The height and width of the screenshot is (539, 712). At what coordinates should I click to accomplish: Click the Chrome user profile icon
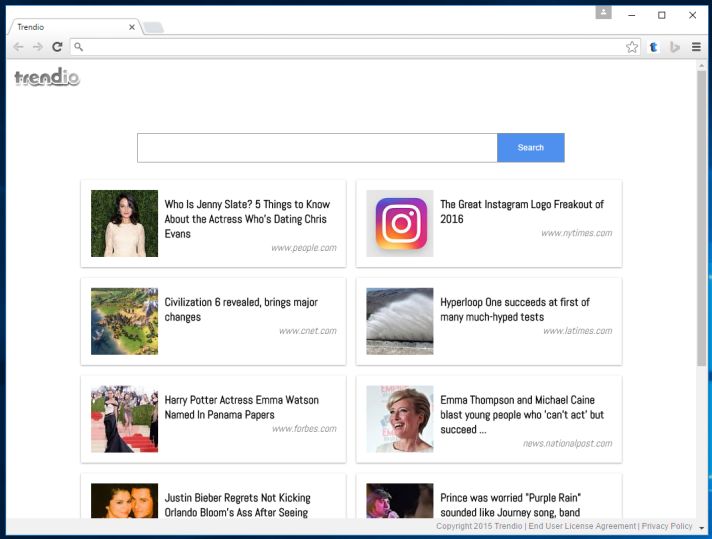(x=603, y=12)
